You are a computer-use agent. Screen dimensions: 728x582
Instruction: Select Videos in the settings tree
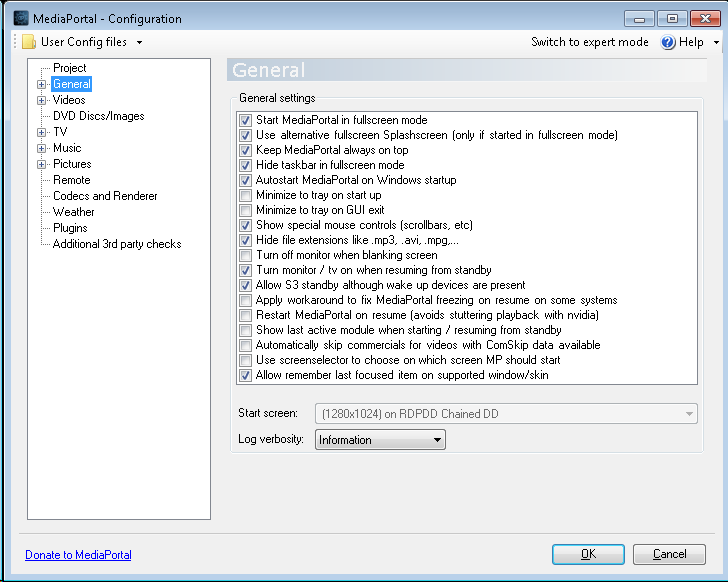(x=69, y=100)
